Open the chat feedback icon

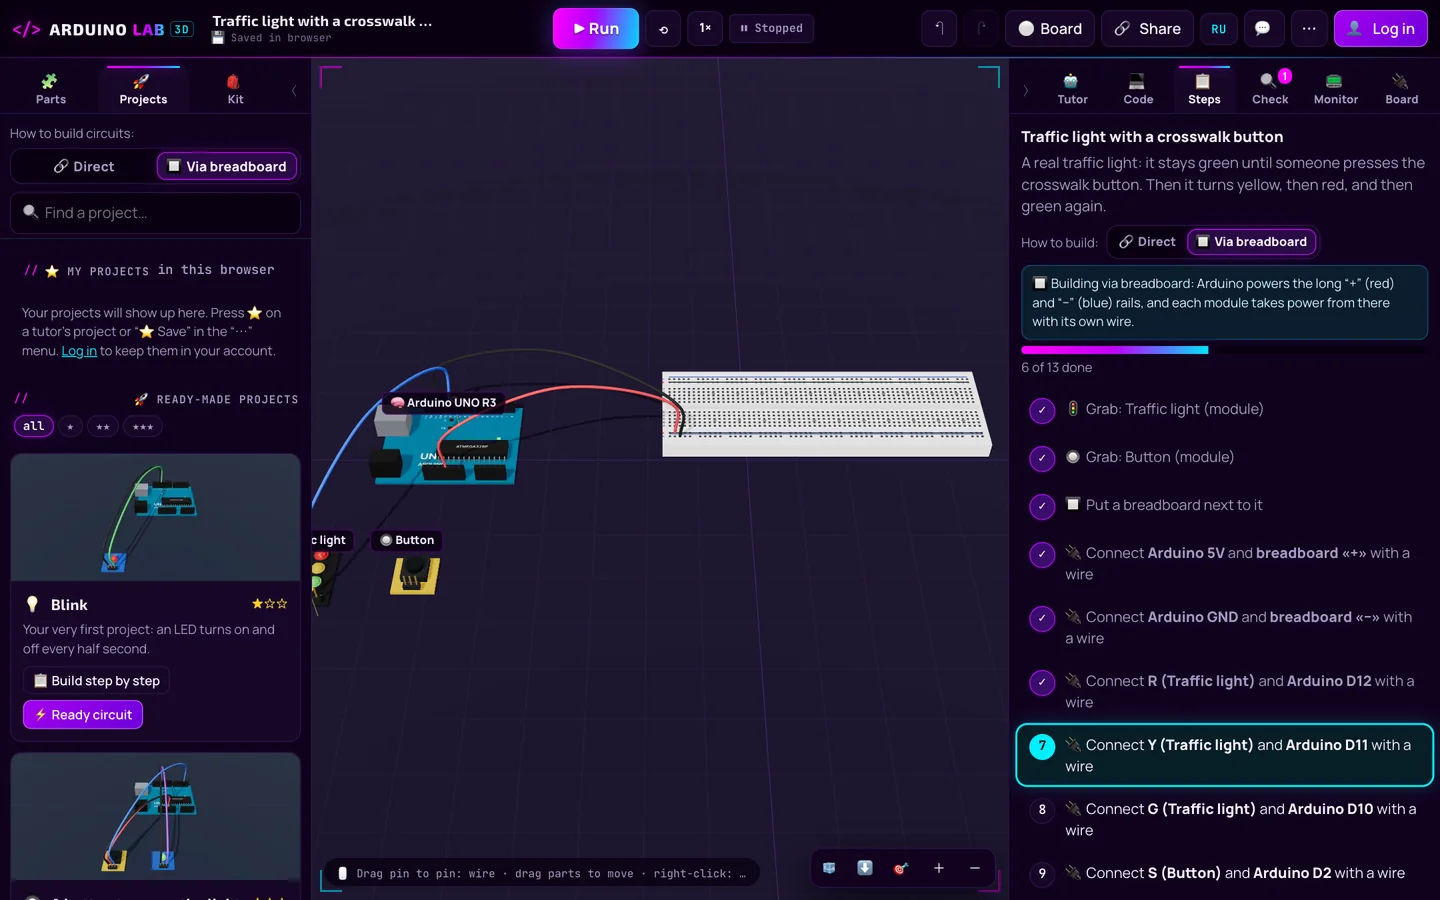1263,29
